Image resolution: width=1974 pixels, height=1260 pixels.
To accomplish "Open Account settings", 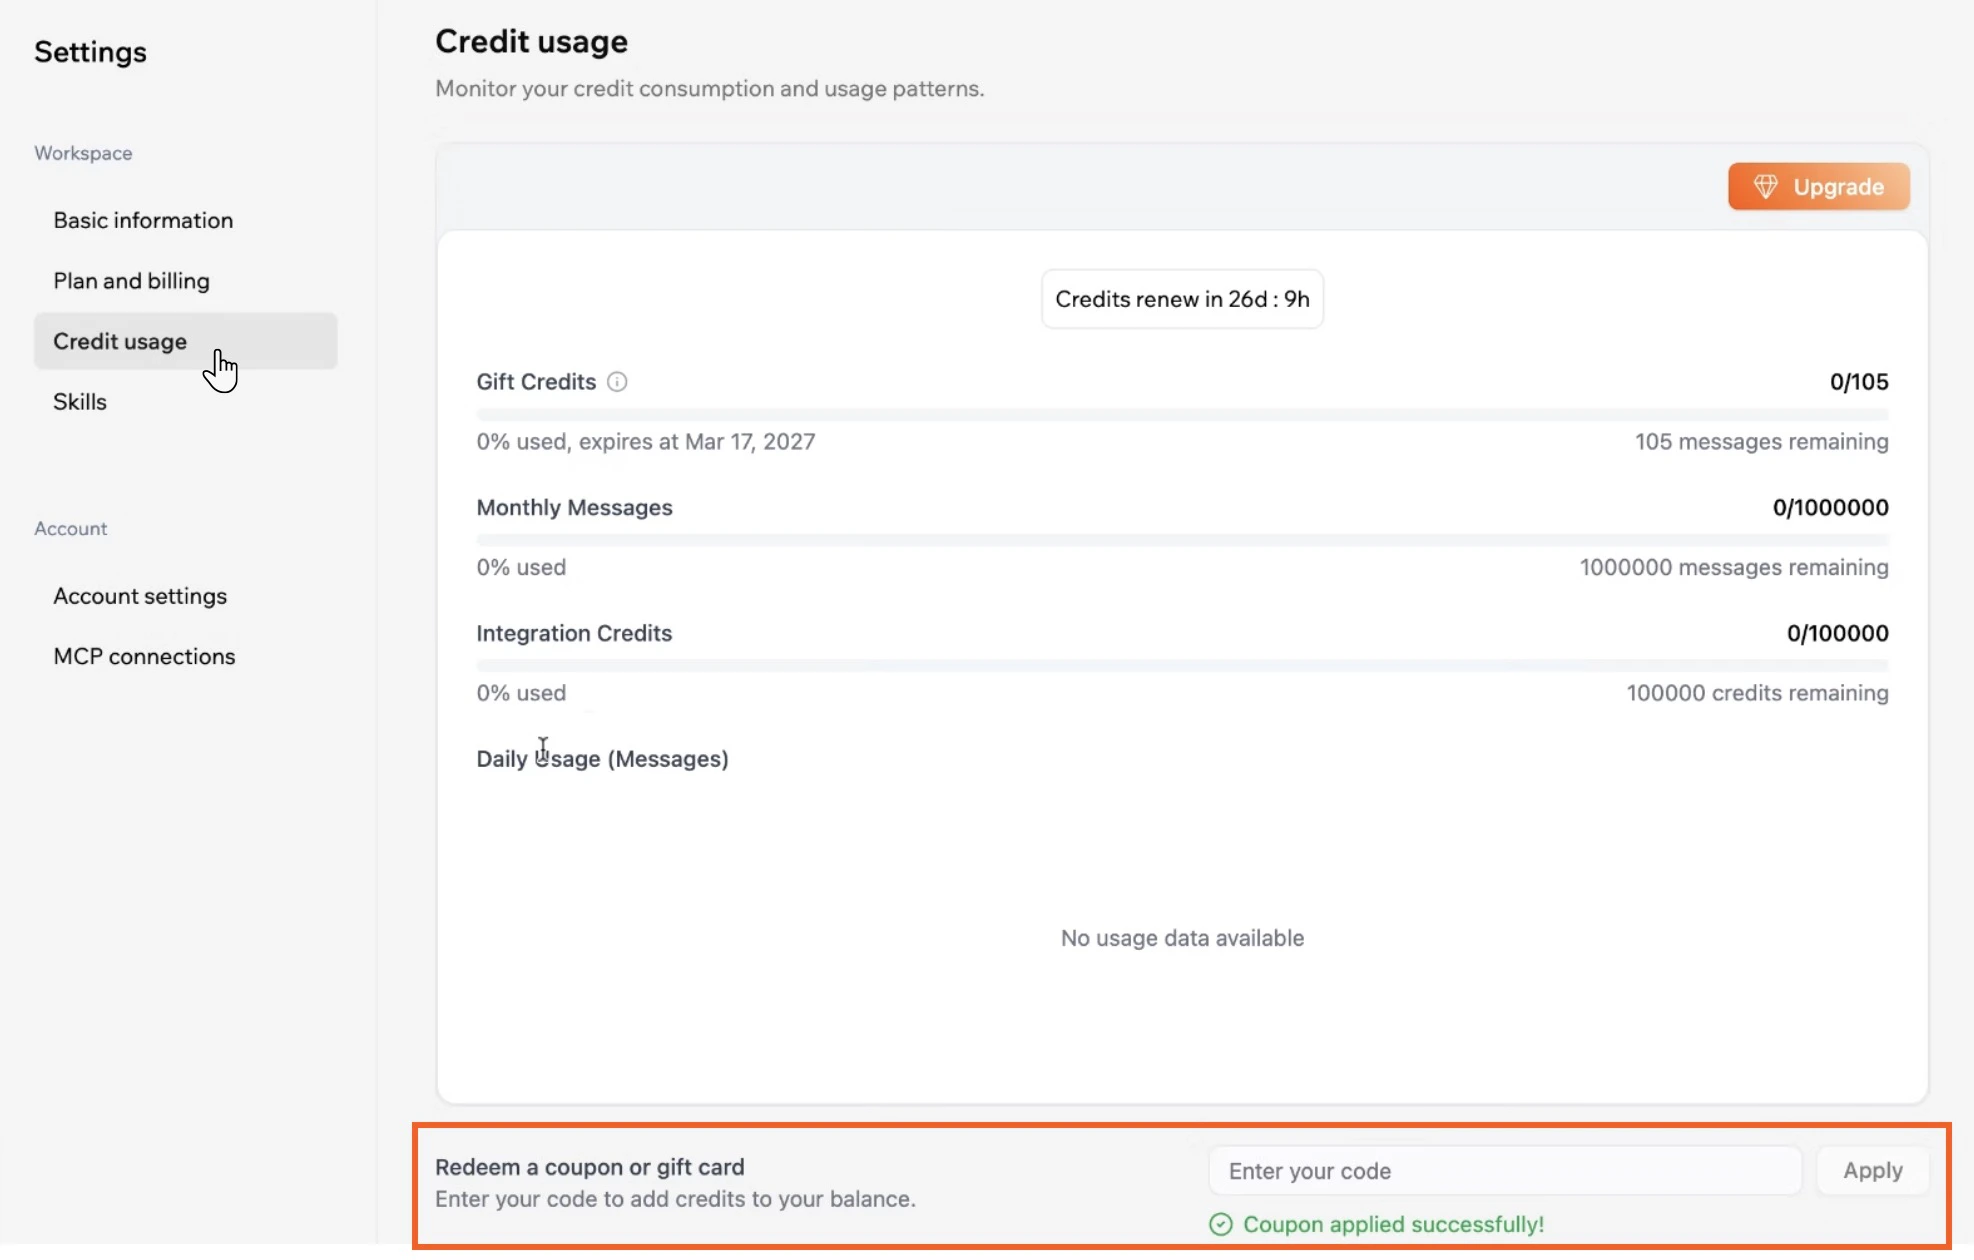I will tap(140, 595).
